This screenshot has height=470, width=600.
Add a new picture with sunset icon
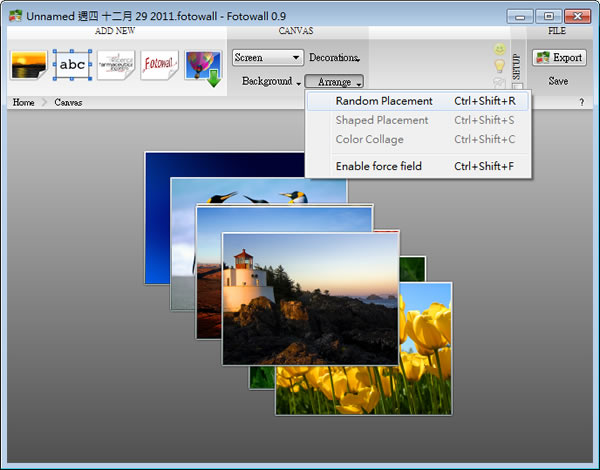29,65
